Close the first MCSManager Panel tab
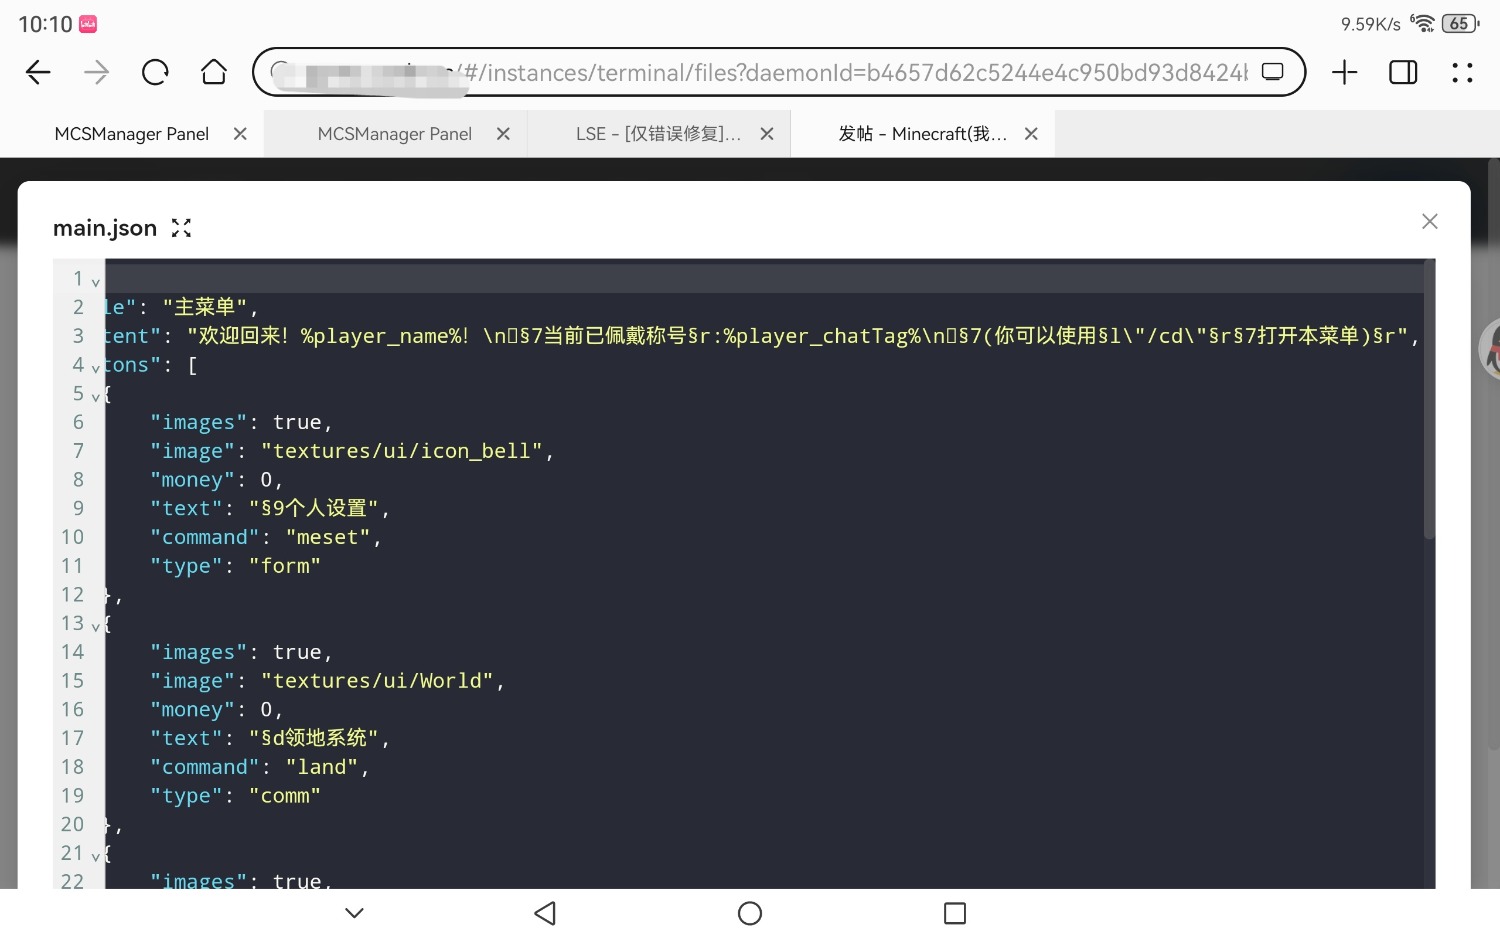 tap(240, 134)
